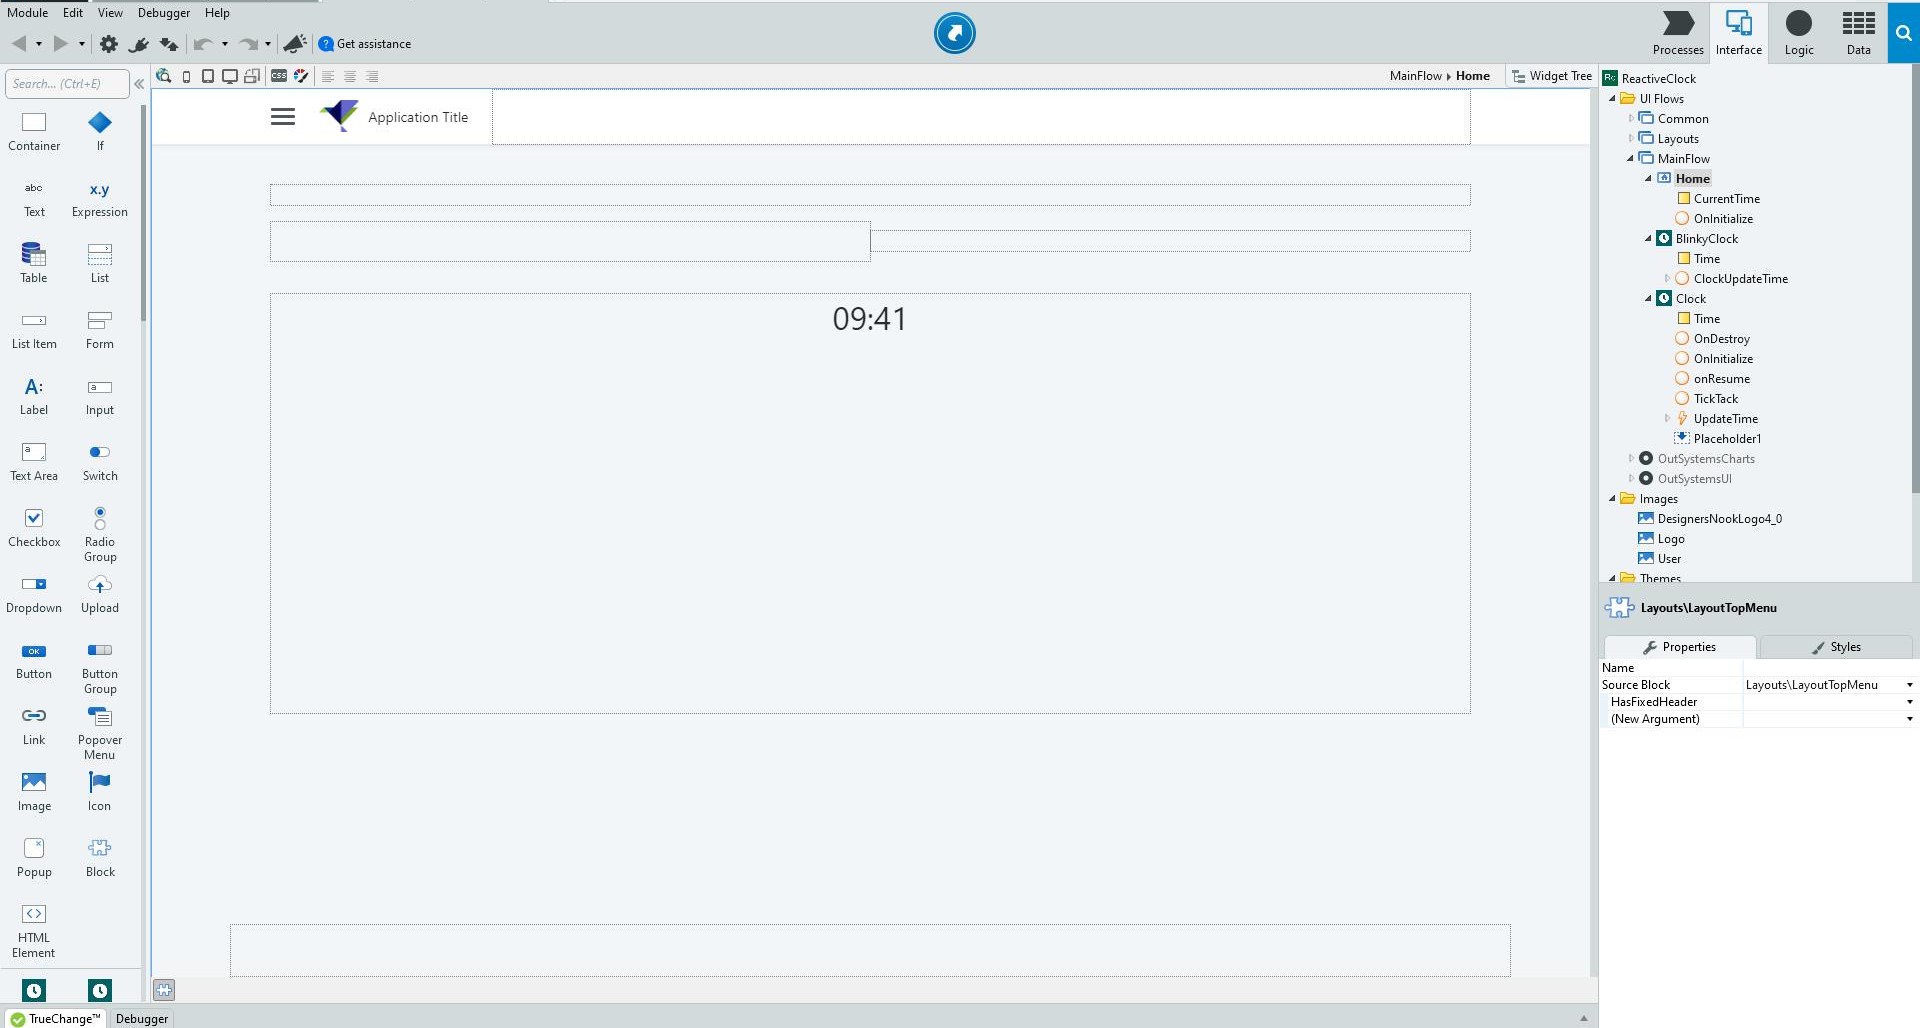Click the hamburger menu in canvas header
The image size is (1920, 1028).
click(283, 117)
